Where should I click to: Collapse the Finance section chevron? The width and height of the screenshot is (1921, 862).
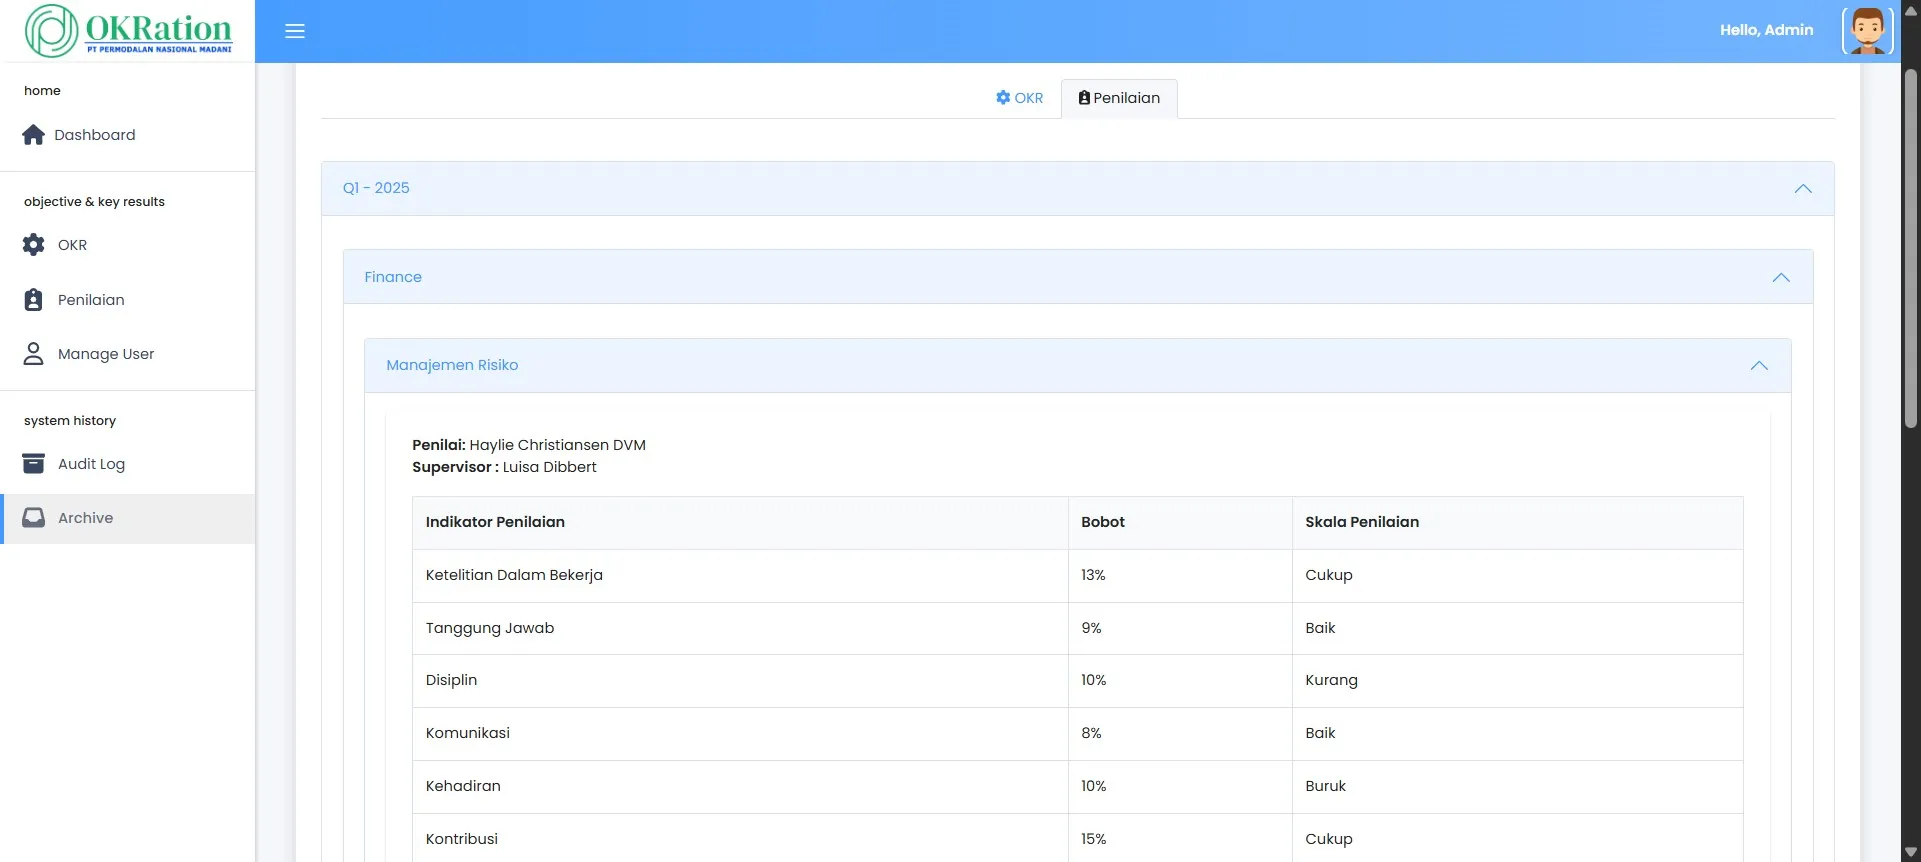1781,278
